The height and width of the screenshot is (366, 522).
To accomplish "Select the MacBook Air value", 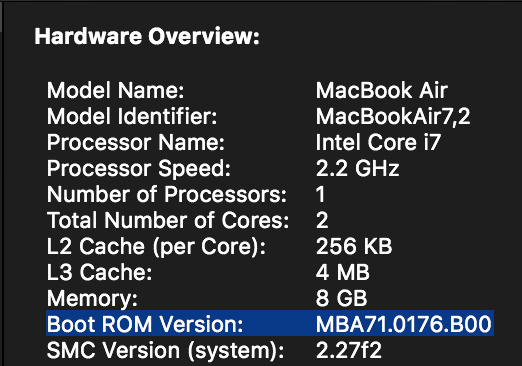I will click(x=382, y=90).
